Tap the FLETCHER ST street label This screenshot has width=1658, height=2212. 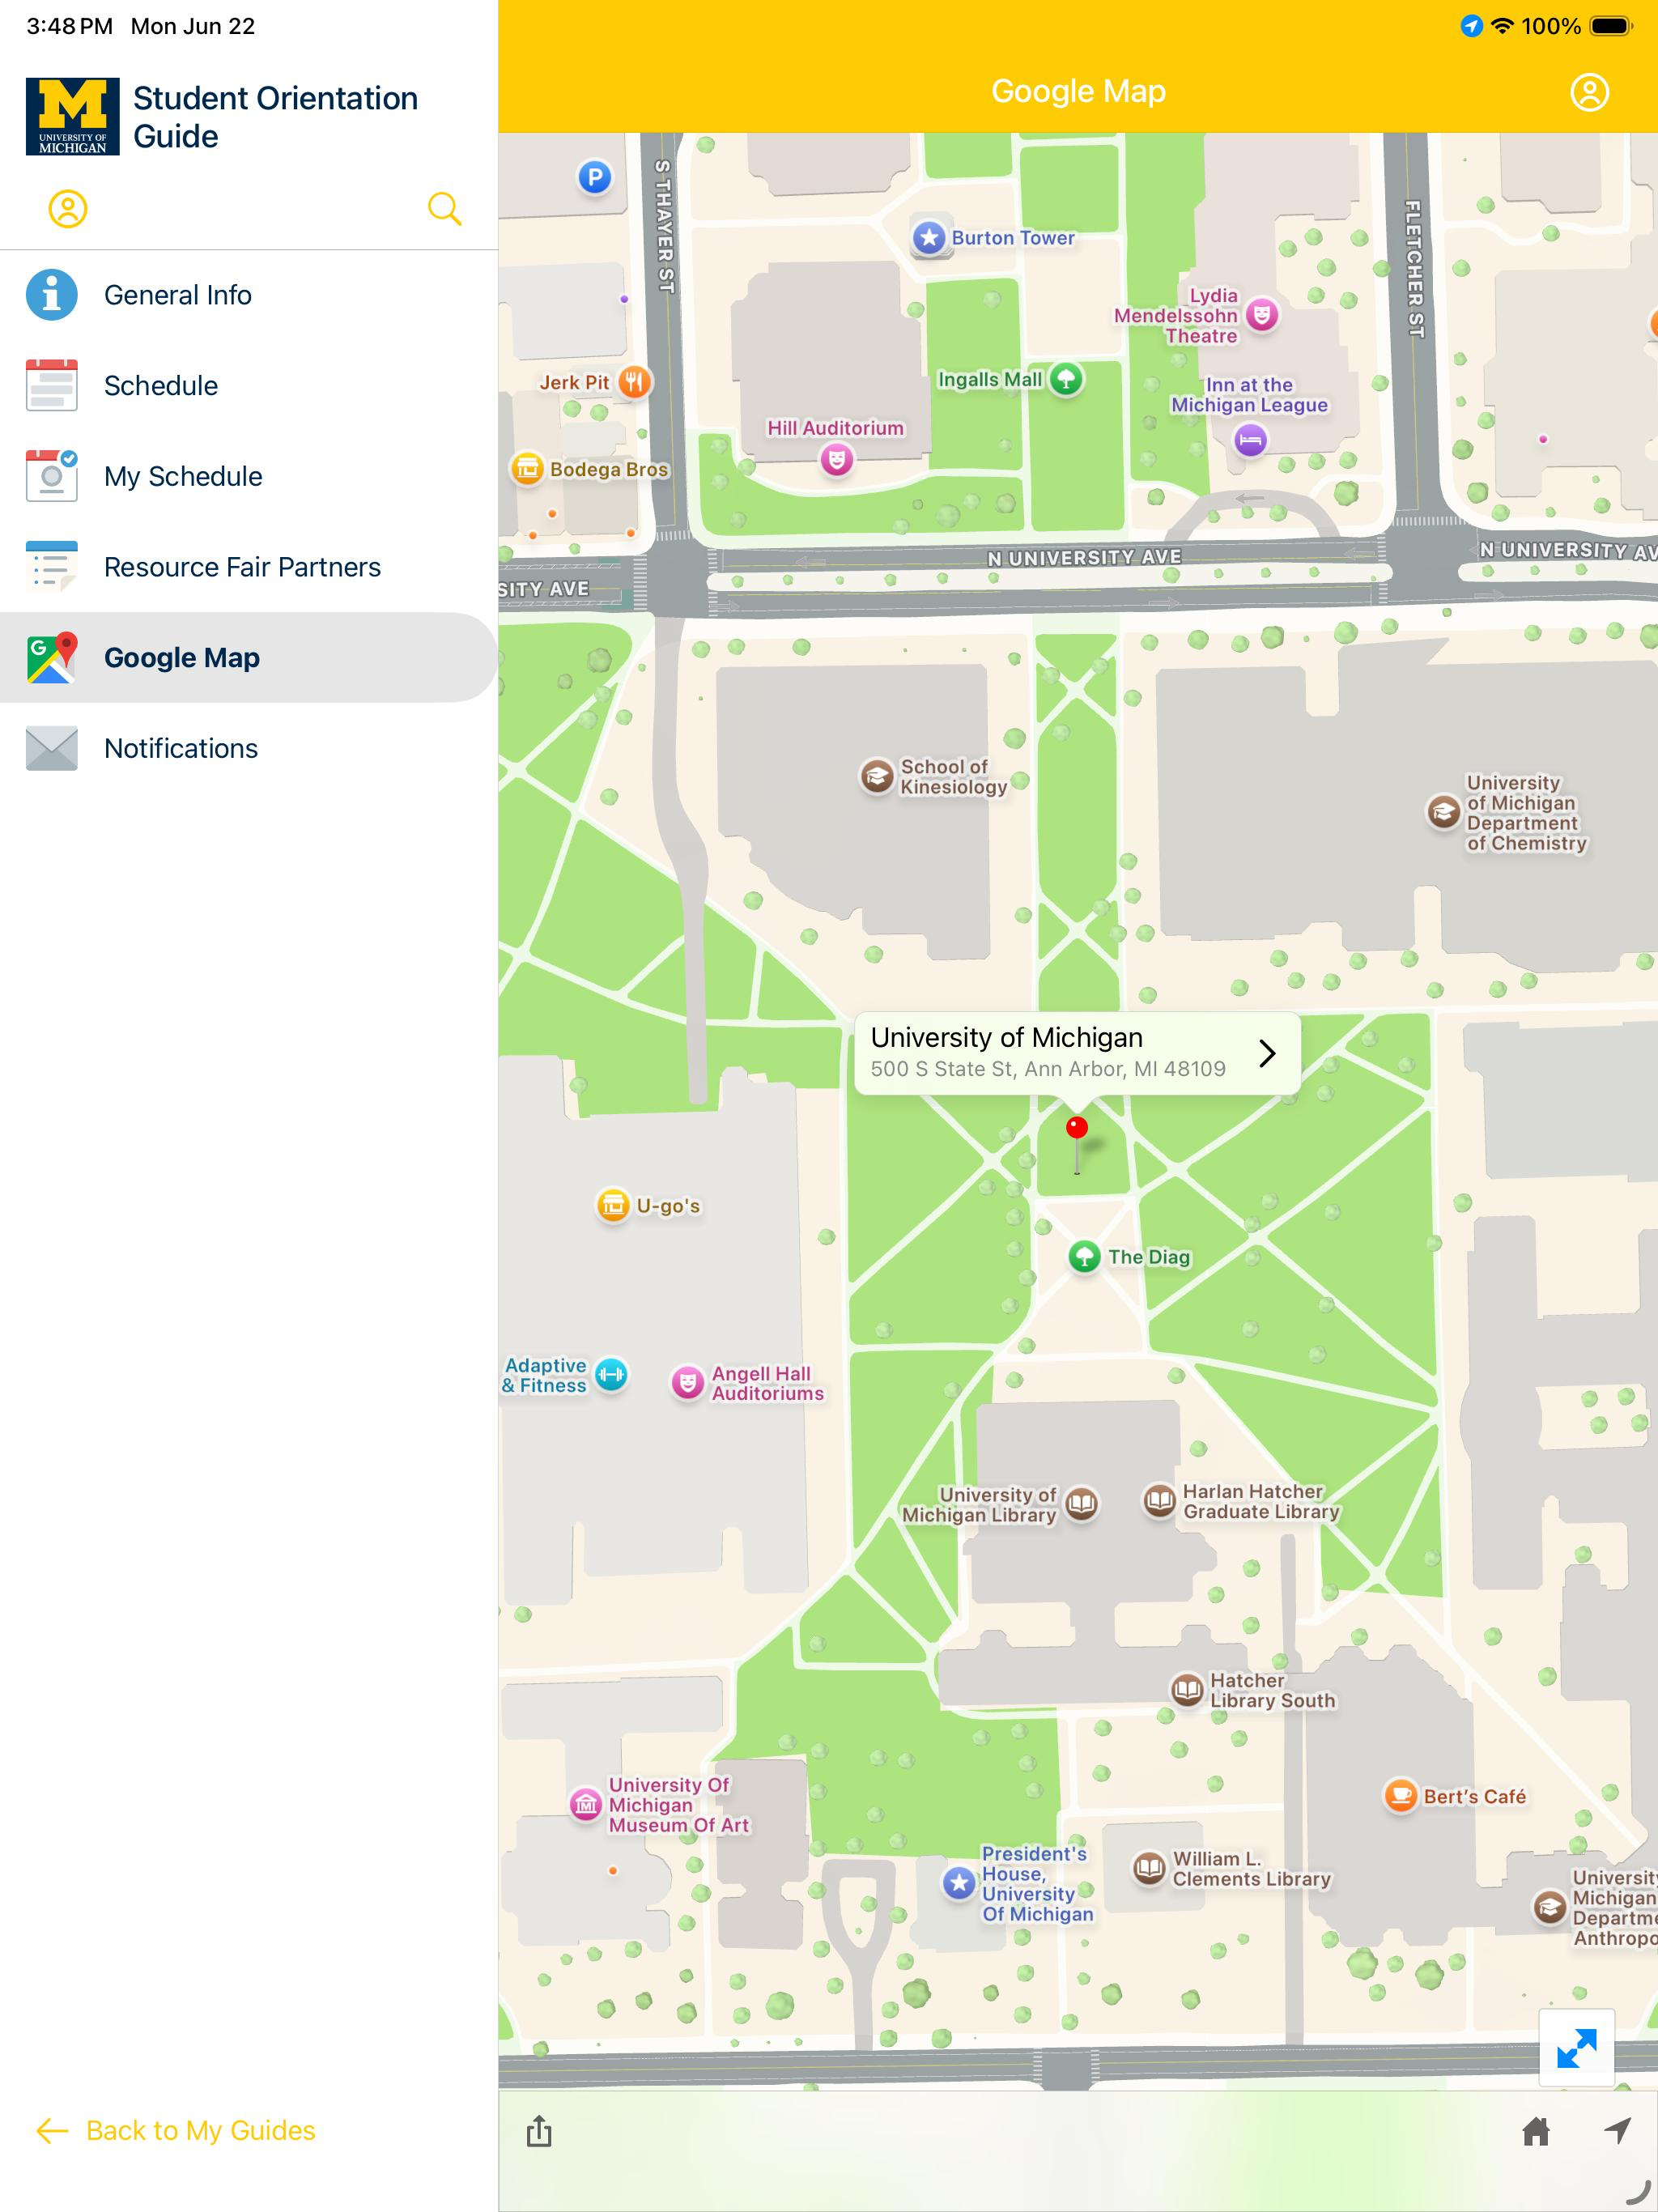(x=1413, y=269)
